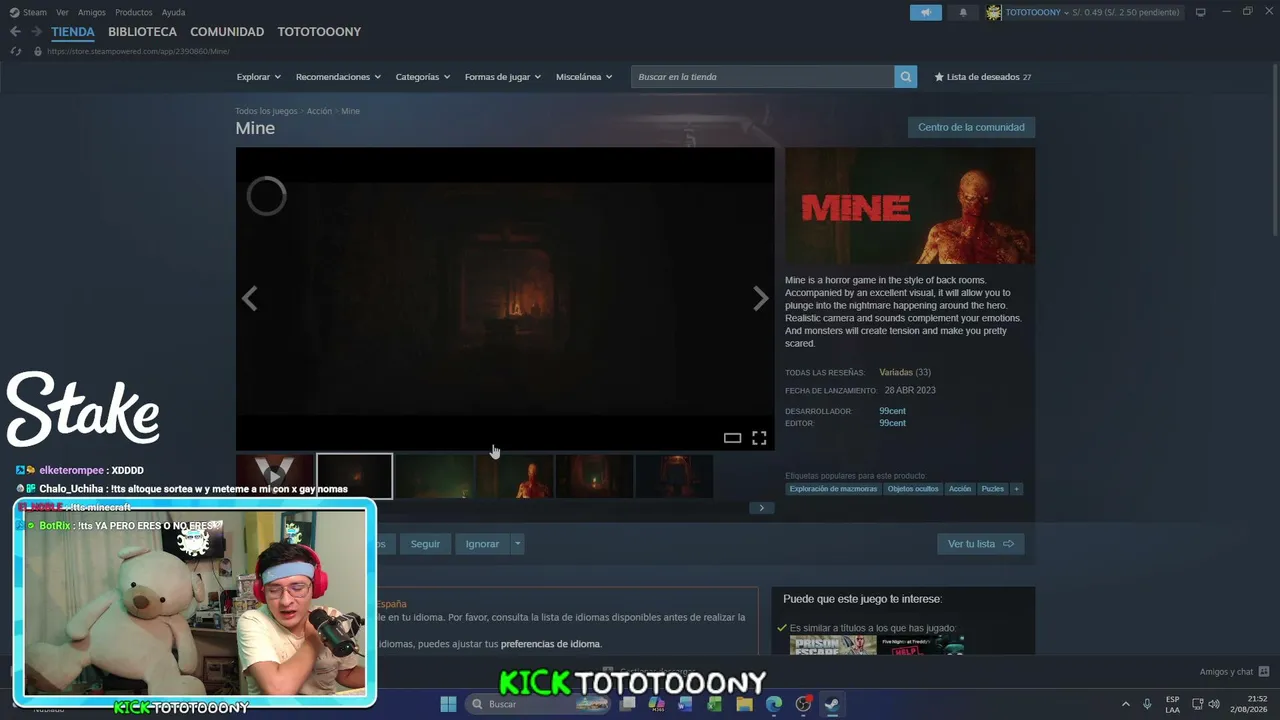Open the TOTOTOOONY profile tab
1280x720 pixels.
click(x=319, y=32)
